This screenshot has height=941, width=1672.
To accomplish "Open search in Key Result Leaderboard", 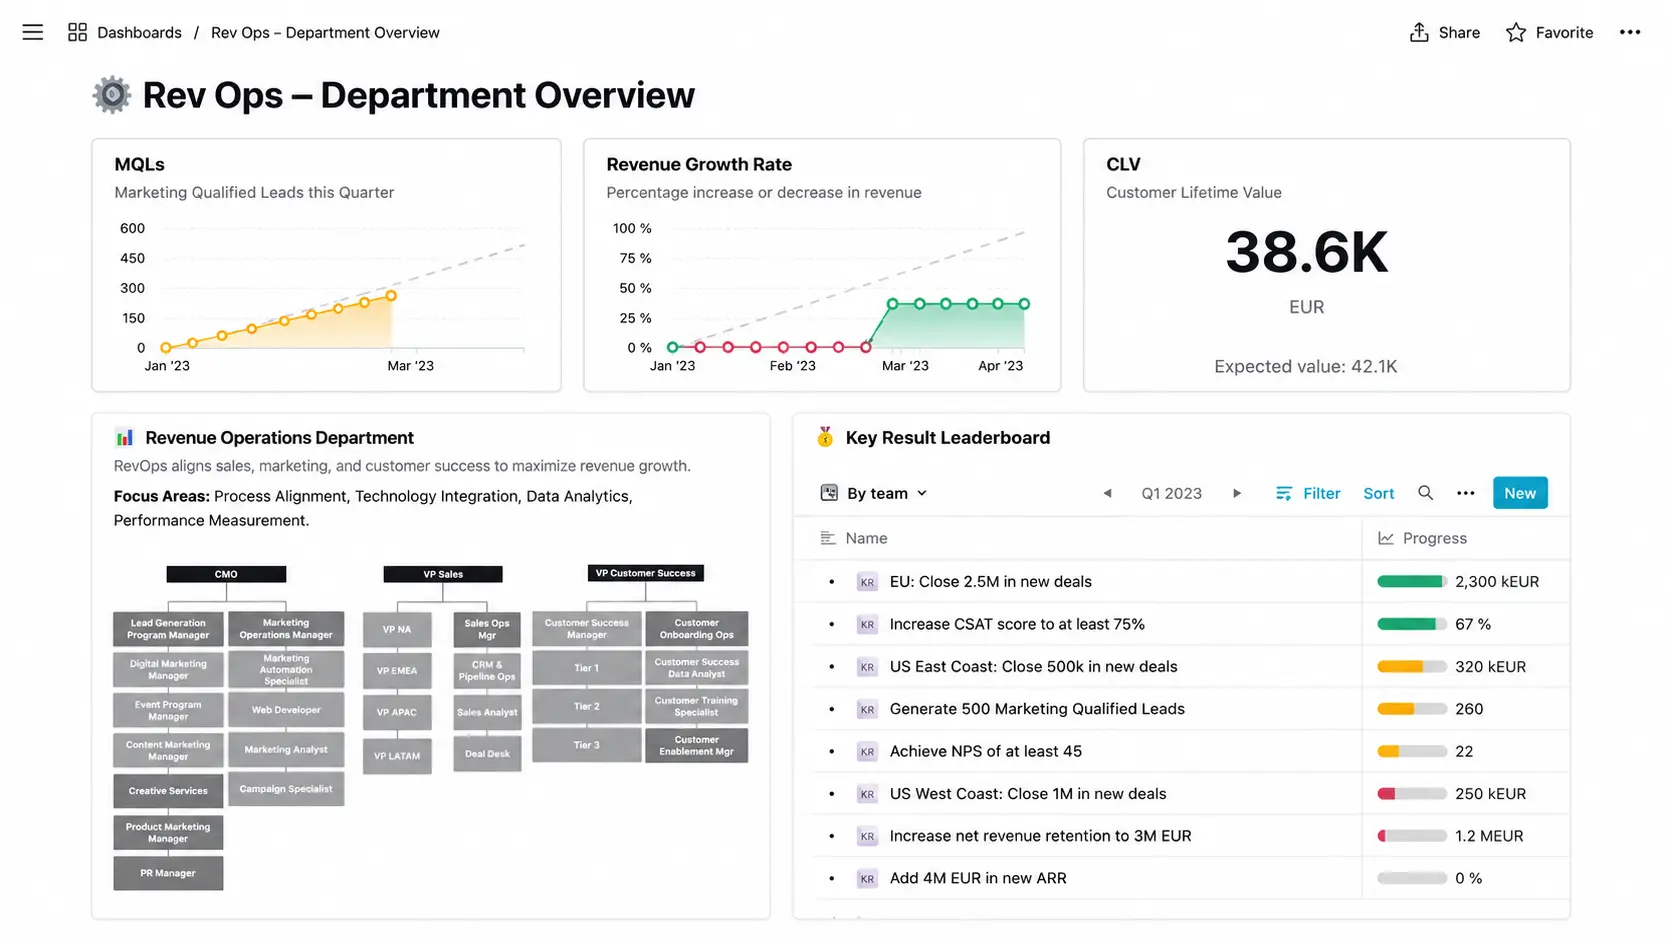I will tap(1426, 493).
